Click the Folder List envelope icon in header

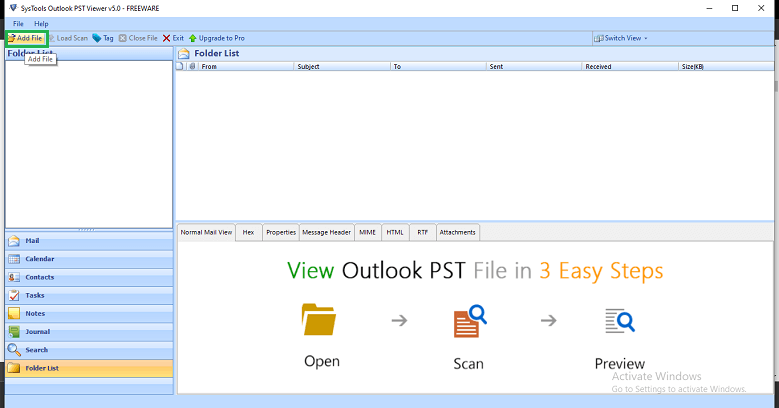[x=184, y=54]
